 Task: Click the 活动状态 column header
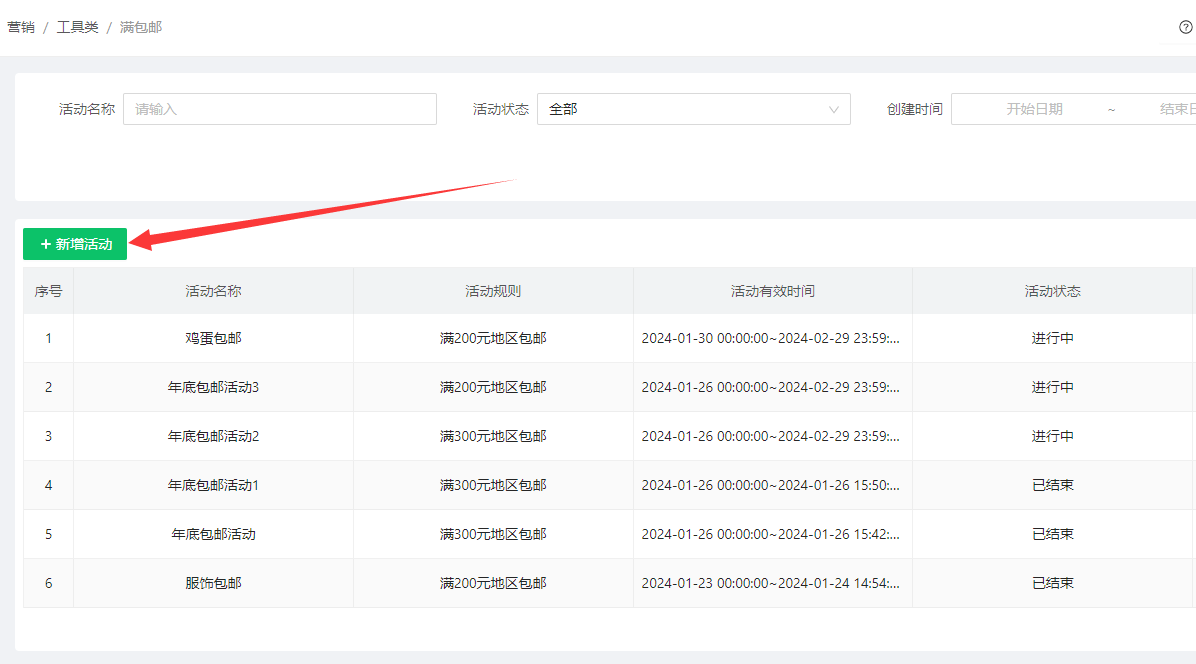click(1052, 291)
